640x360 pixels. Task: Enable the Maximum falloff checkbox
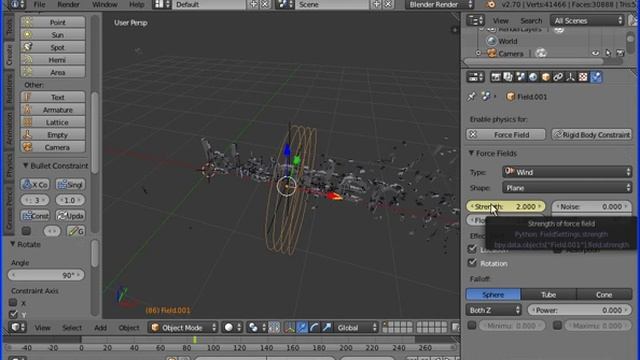tap(557, 325)
